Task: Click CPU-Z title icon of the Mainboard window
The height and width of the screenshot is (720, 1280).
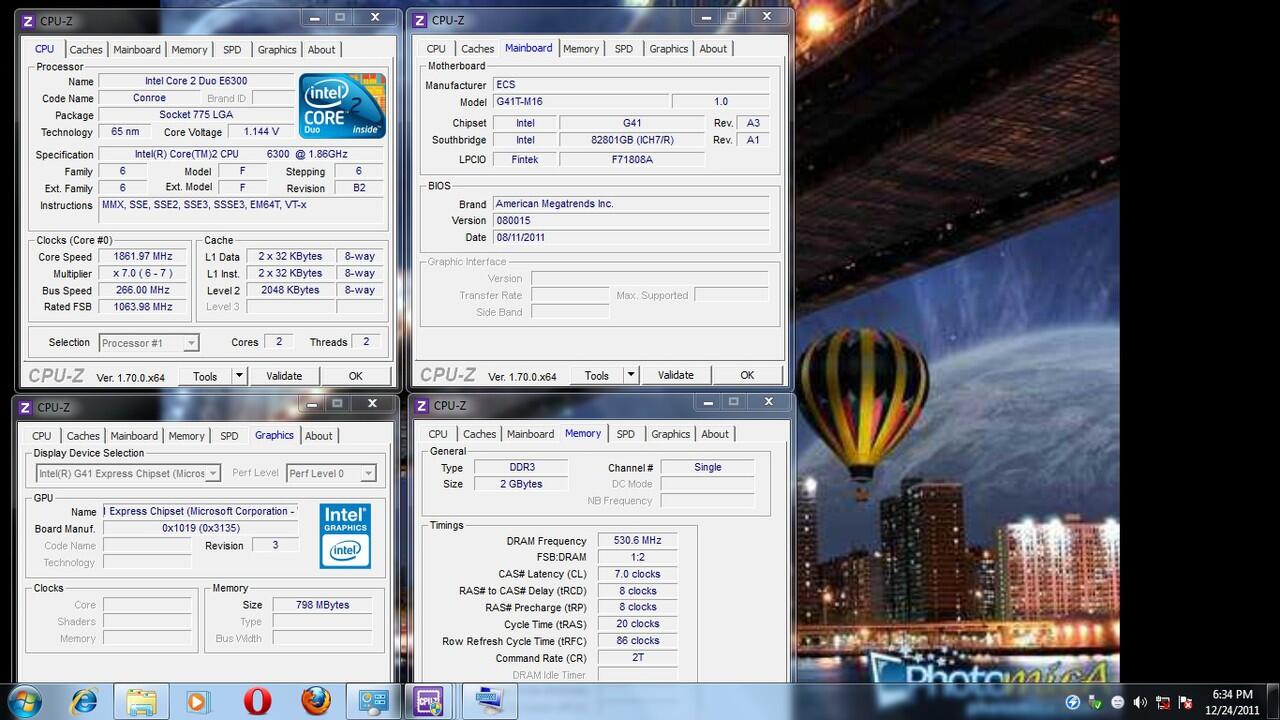Action: pyautogui.click(x=420, y=20)
